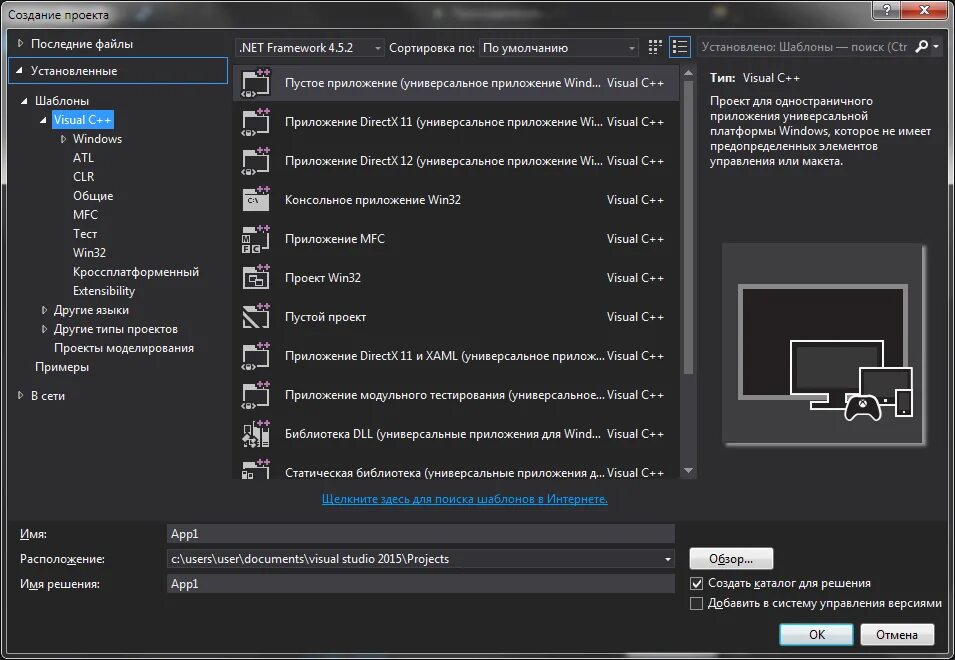The height and width of the screenshot is (660, 955).
Task: Click the template list scroll down arrow
Action: coord(688,470)
